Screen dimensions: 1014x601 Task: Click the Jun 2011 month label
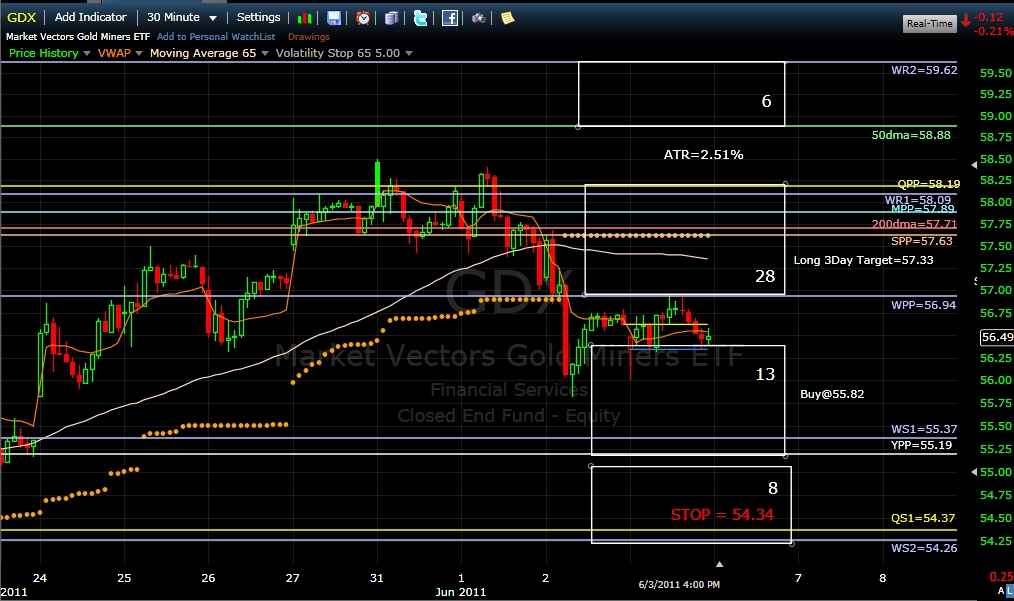(460, 592)
